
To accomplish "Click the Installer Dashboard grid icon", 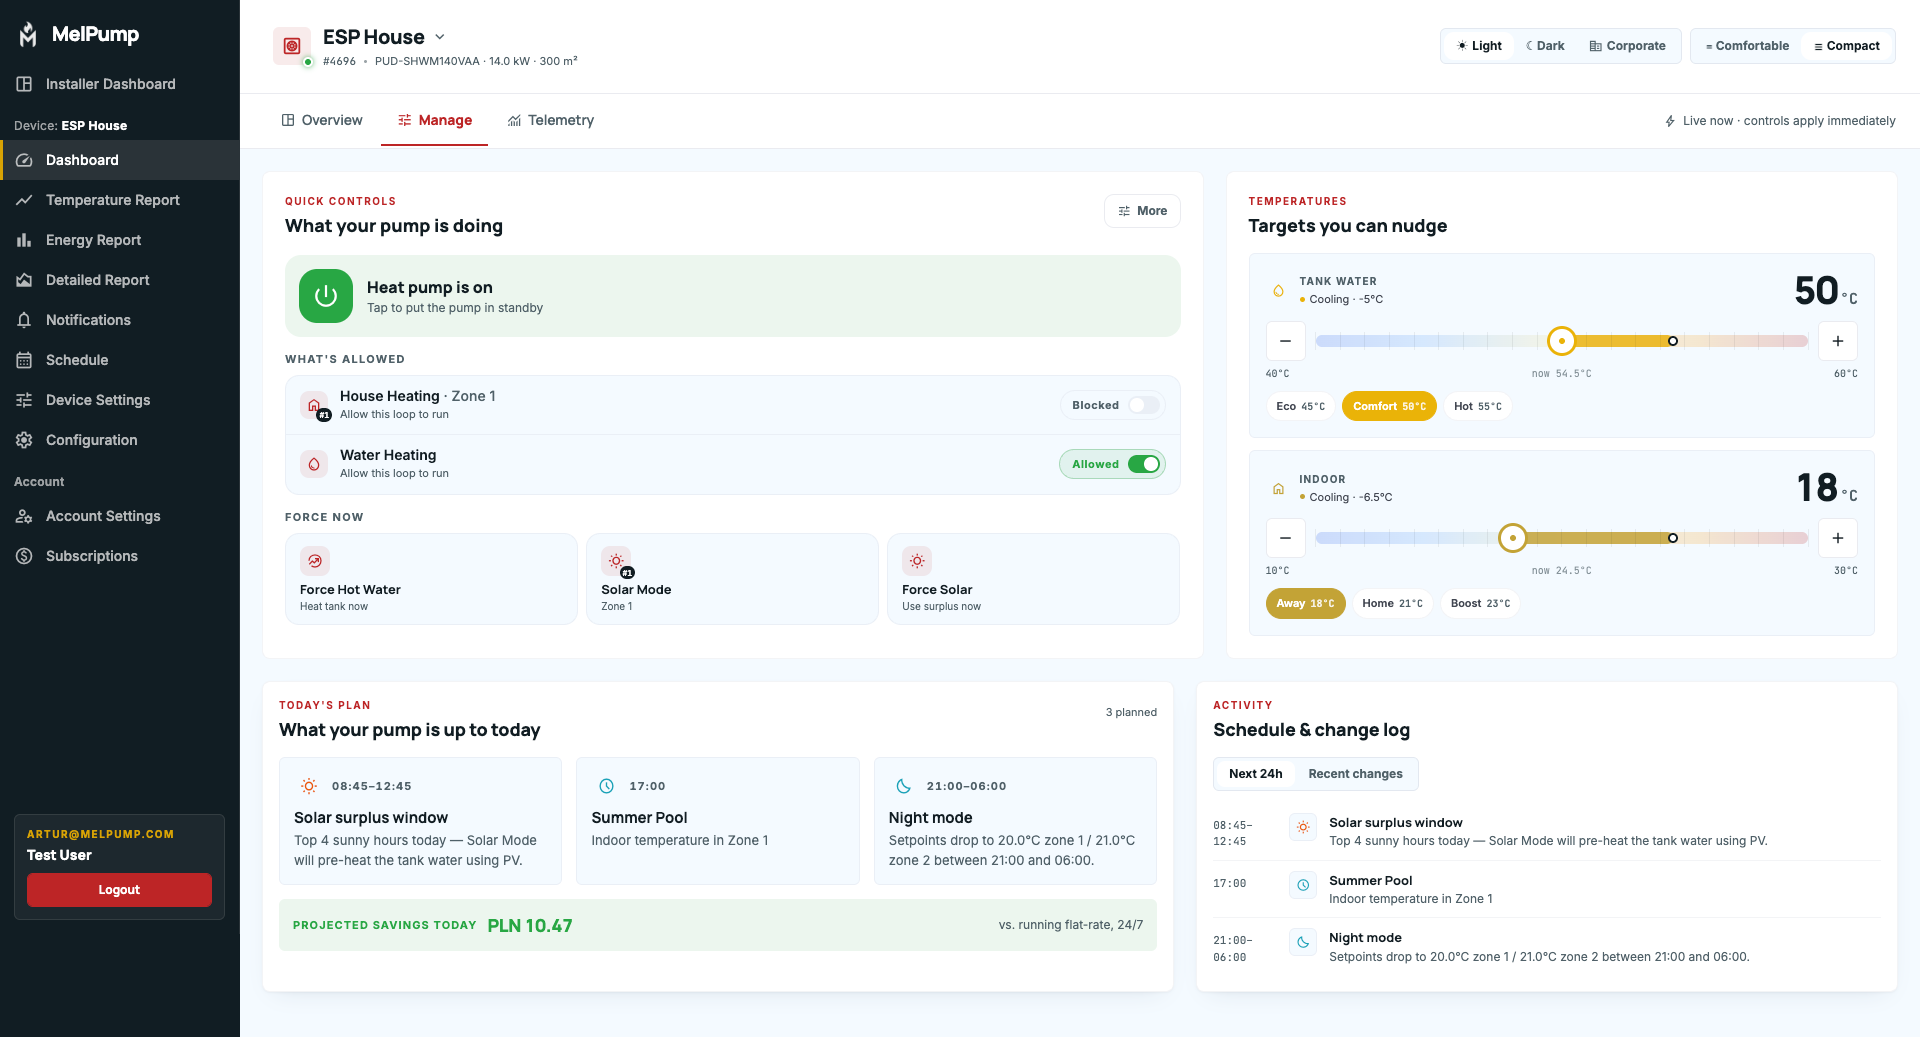I will point(24,84).
